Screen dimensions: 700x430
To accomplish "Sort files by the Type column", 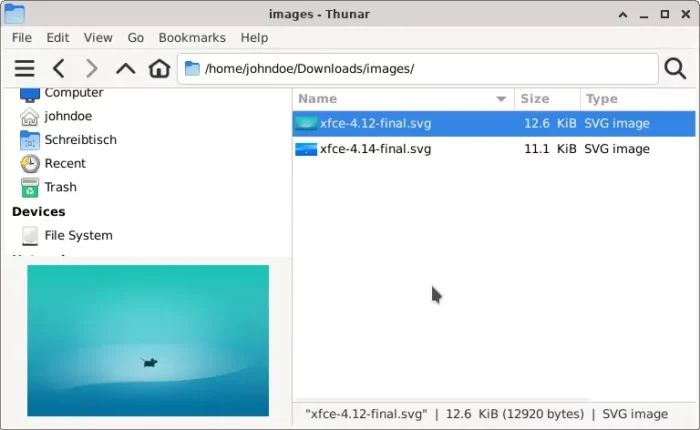I will click(638, 99).
